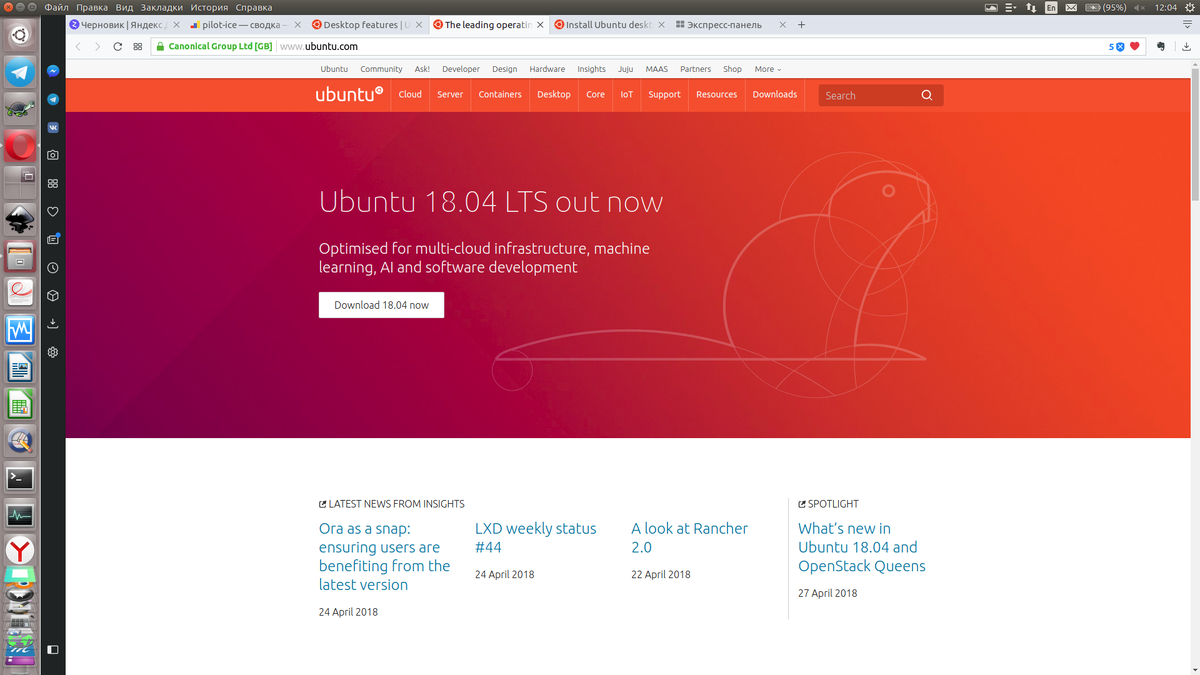View site security info via green lock

click(x=158, y=46)
